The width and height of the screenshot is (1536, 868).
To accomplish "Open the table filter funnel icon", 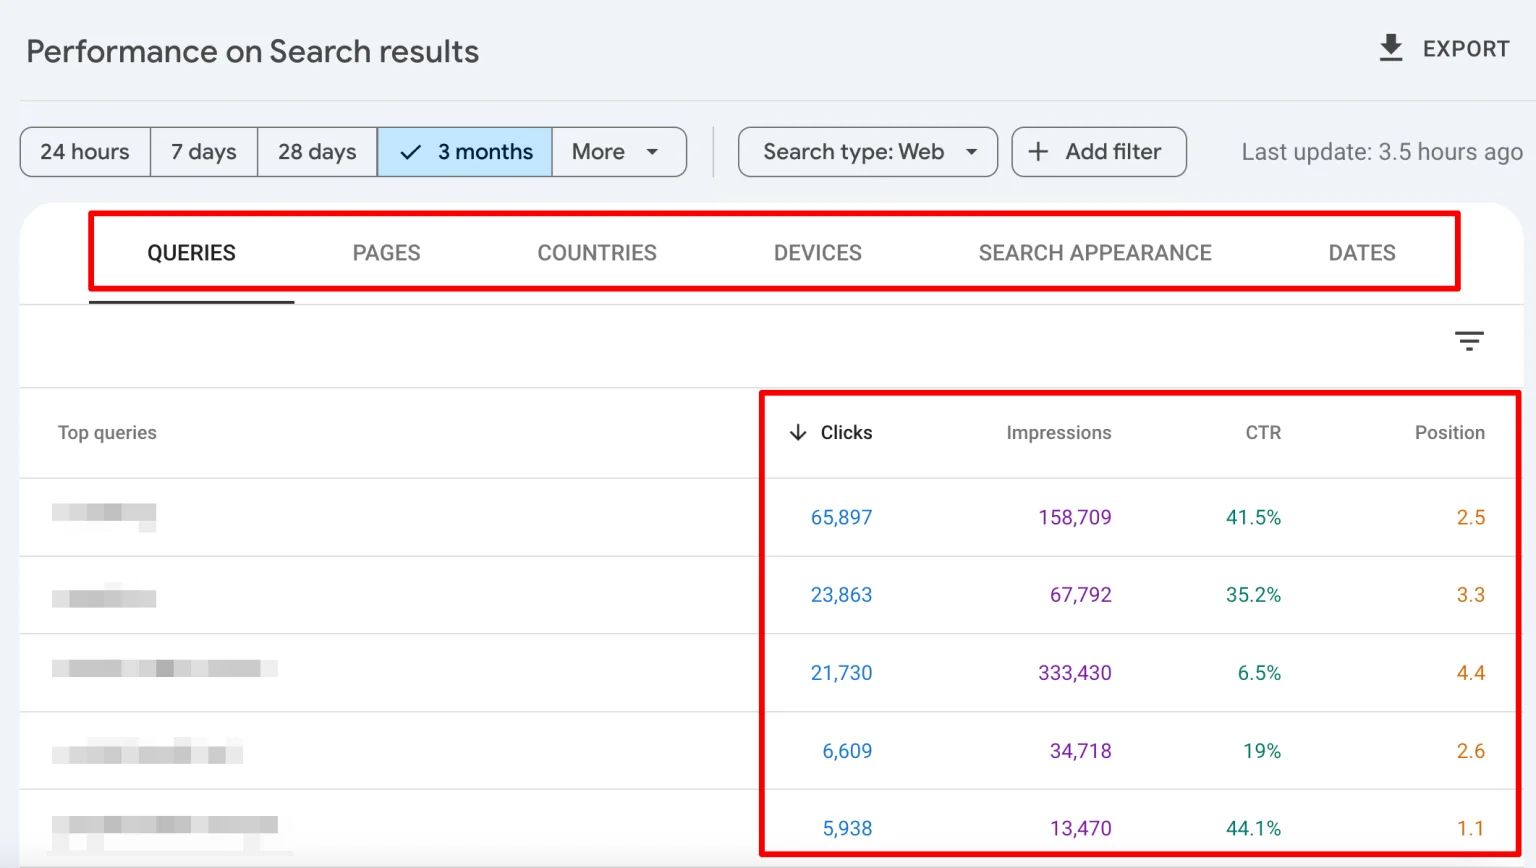I will pos(1469,341).
